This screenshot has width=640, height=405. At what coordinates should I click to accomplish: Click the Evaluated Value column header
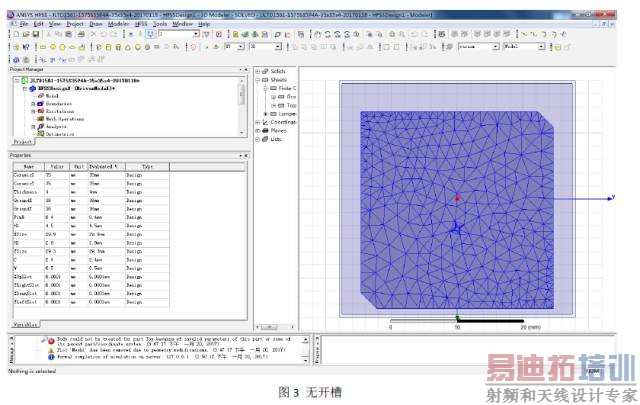click(x=106, y=167)
